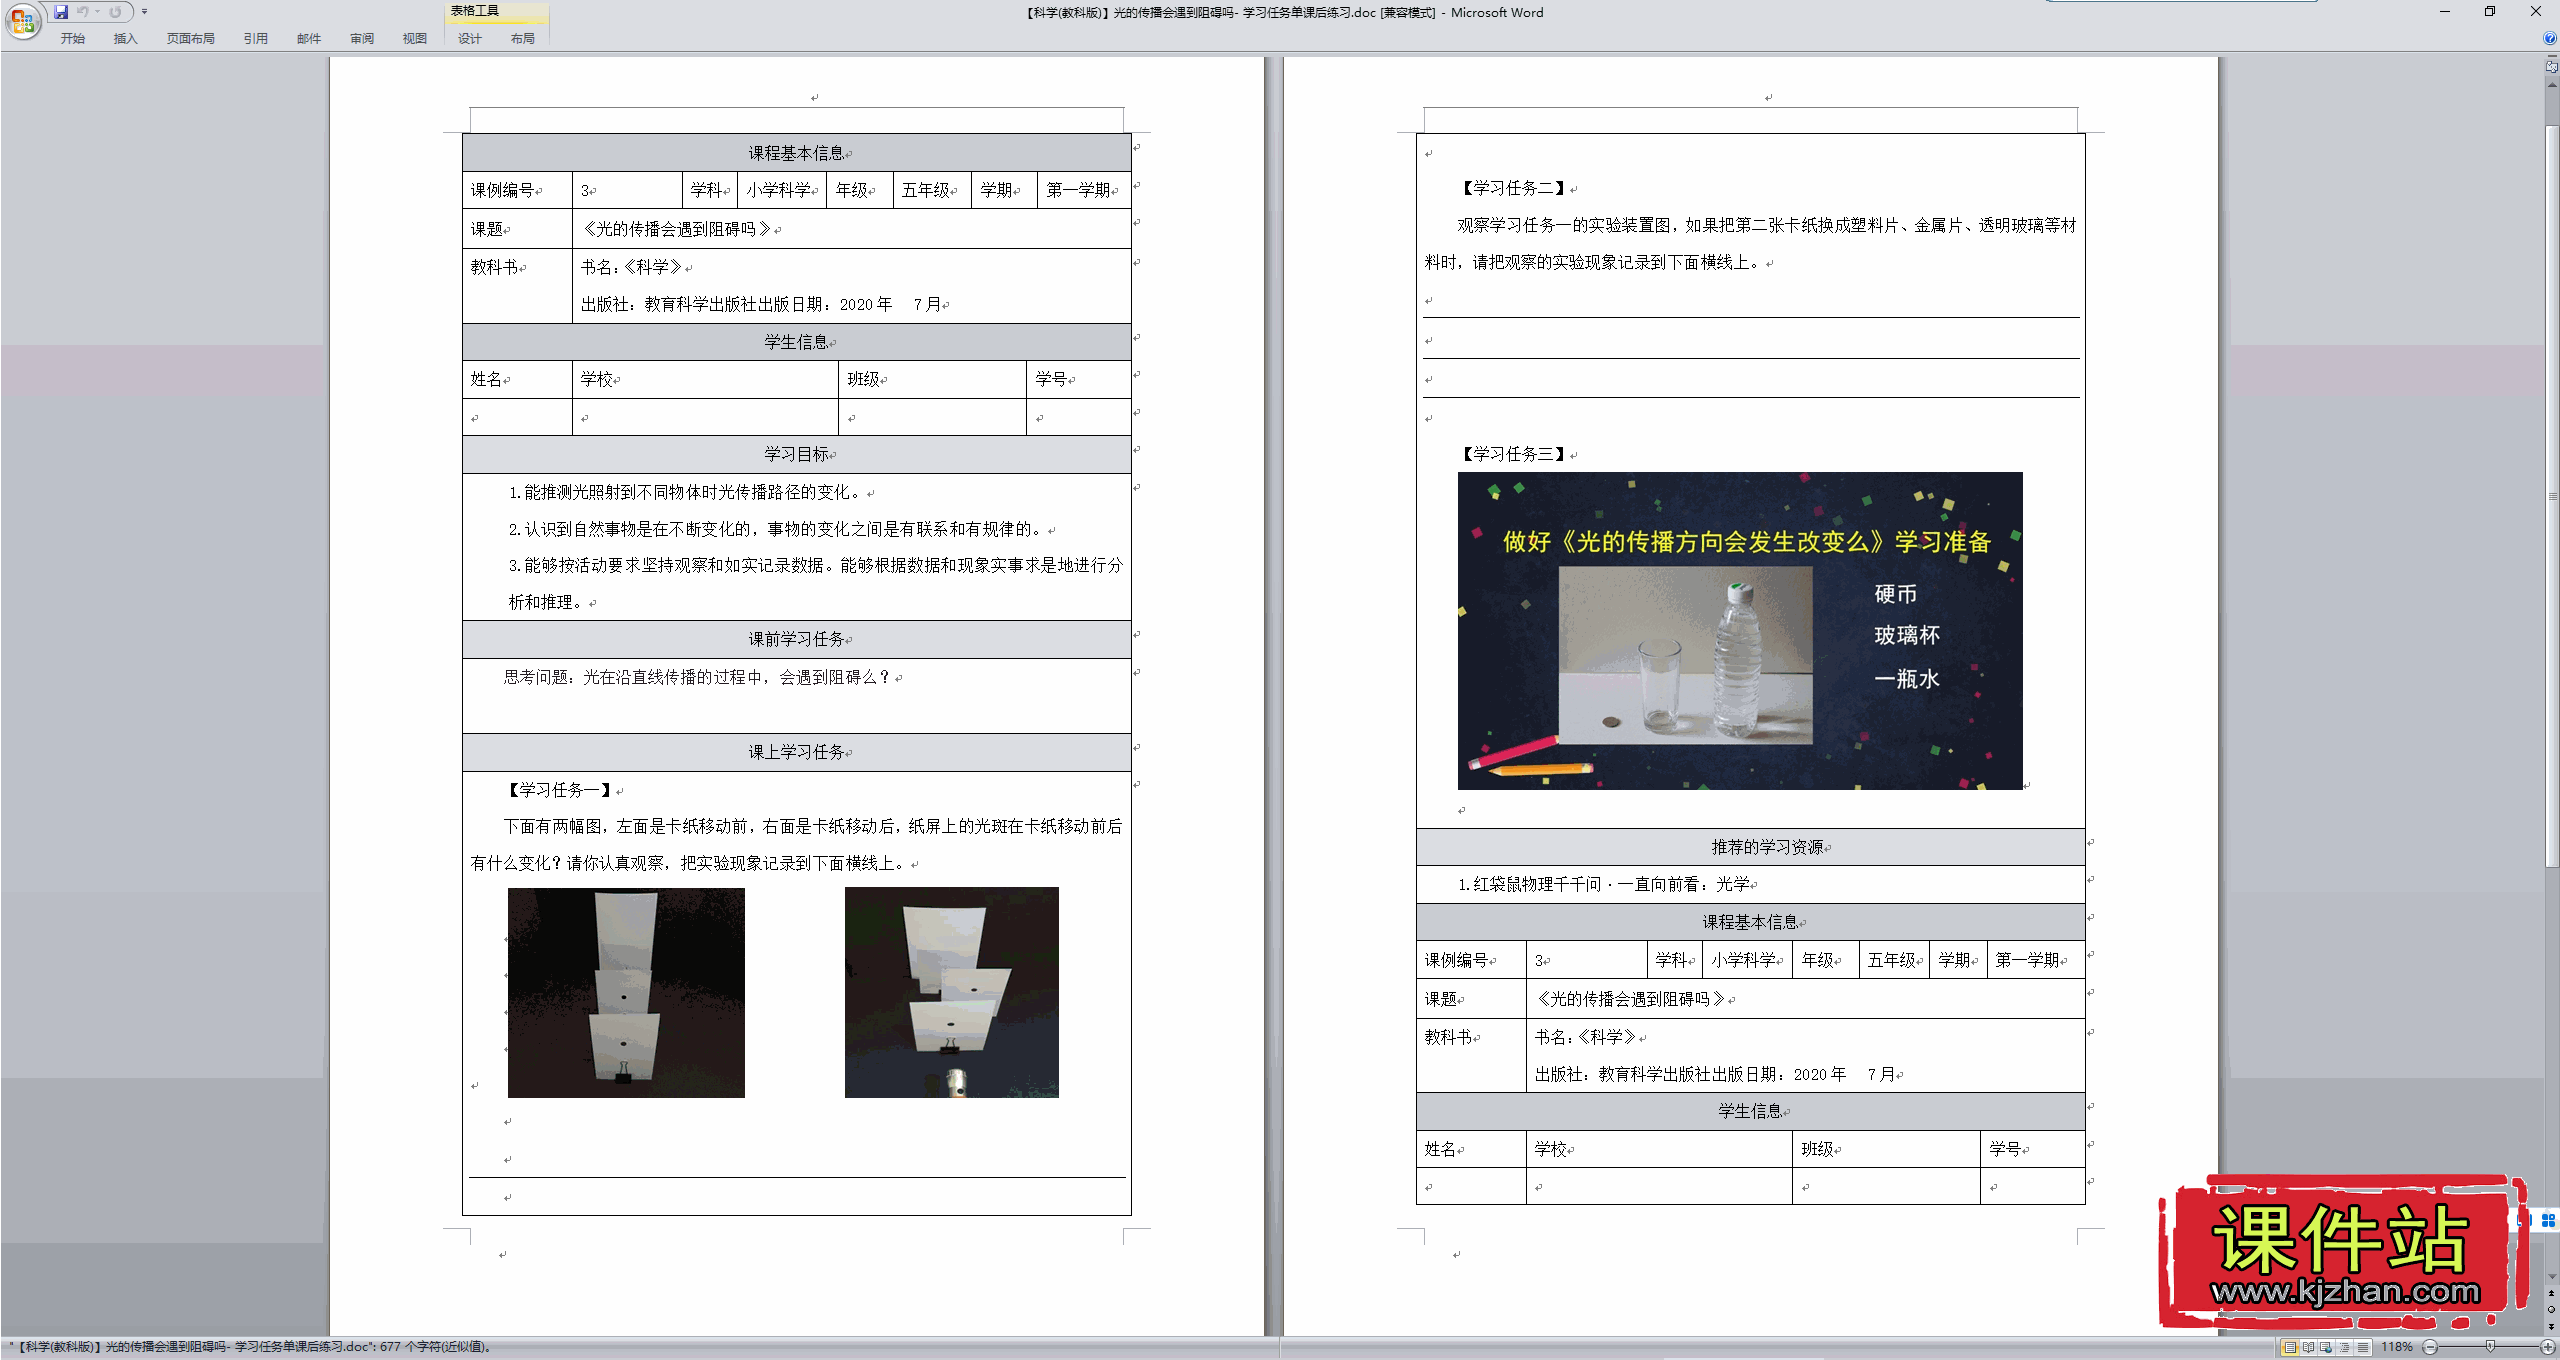Click the 《光的传播会遇到阻碍吗》 title cell on left page

click(x=851, y=229)
